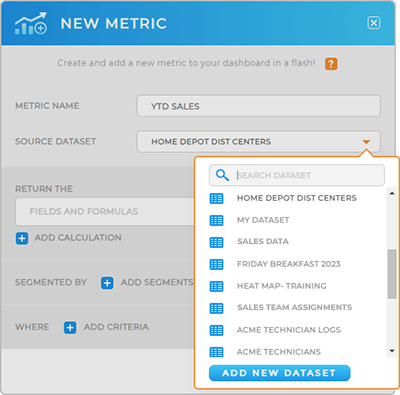Select Acme Technician Logs dataset
The height and width of the screenshot is (395, 400).
point(289,330)
